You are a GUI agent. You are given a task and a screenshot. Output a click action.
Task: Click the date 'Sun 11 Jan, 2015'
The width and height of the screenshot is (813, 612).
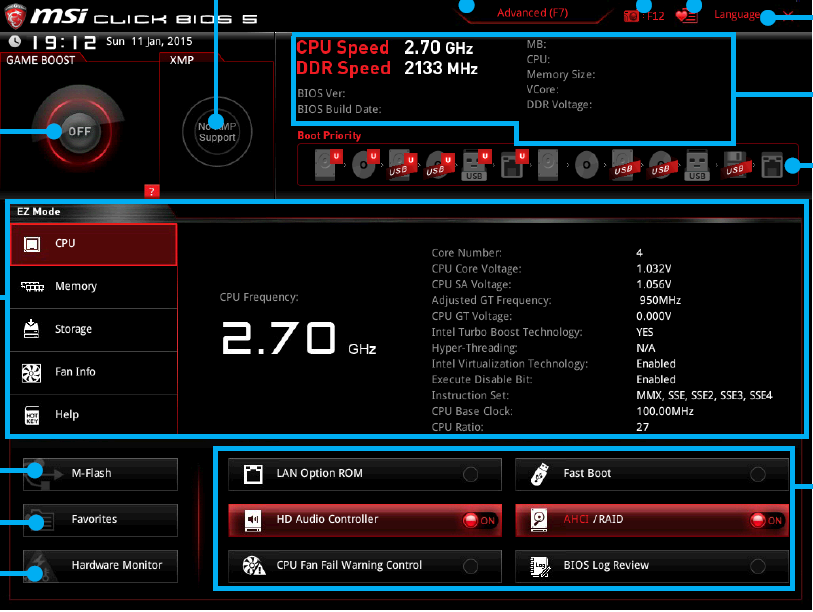[x=149, y=41]
